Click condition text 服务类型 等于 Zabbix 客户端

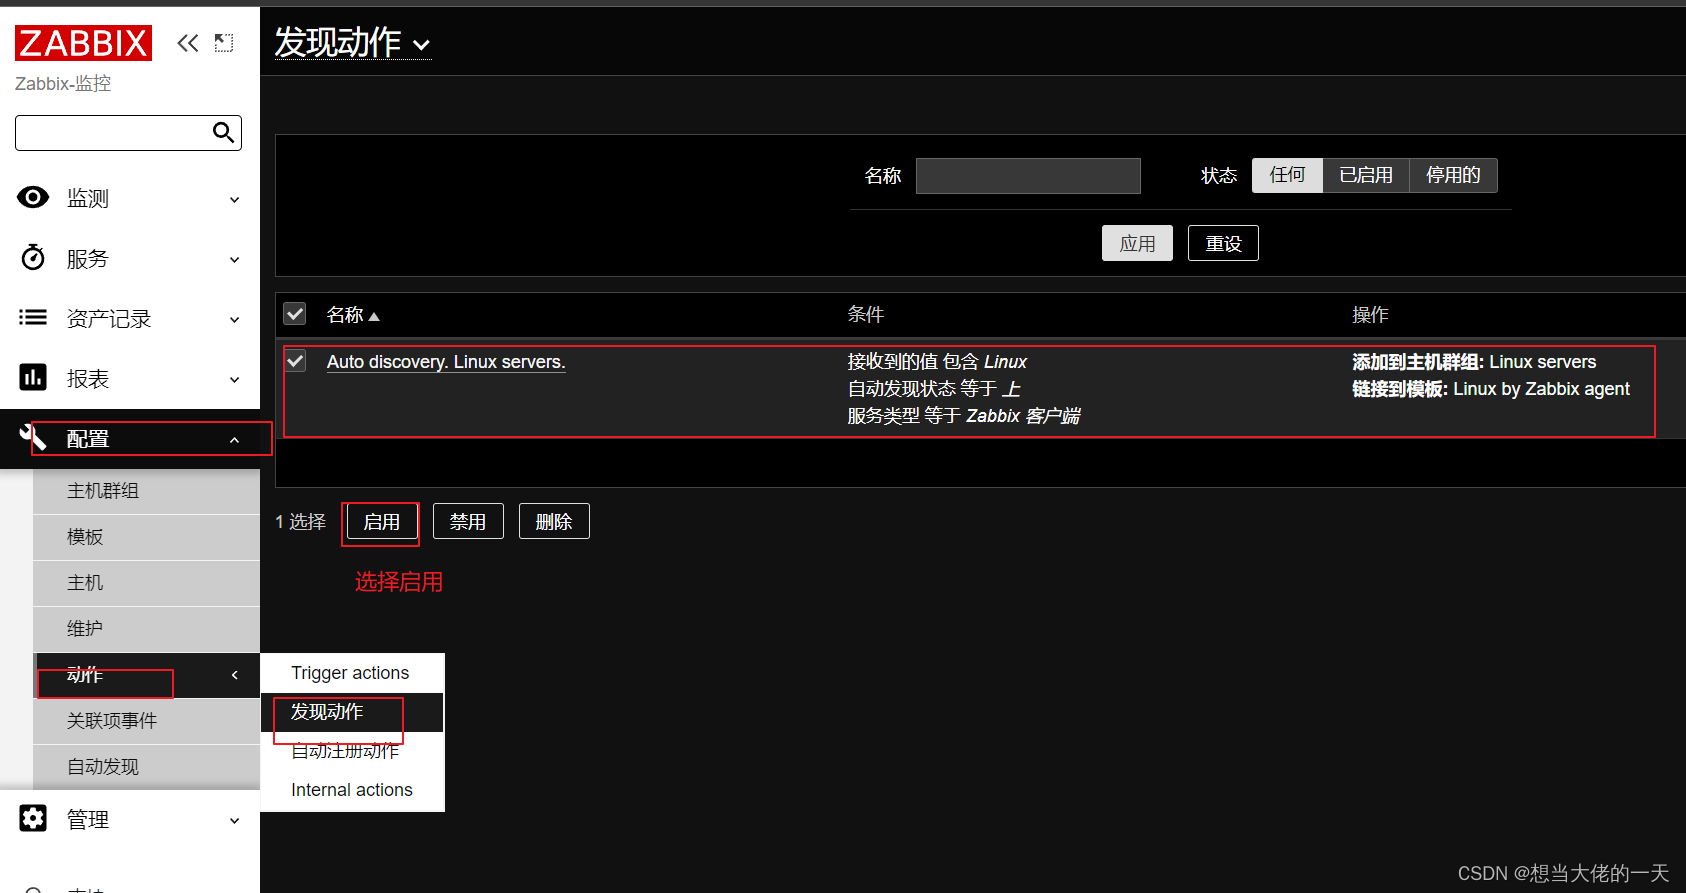964,416
